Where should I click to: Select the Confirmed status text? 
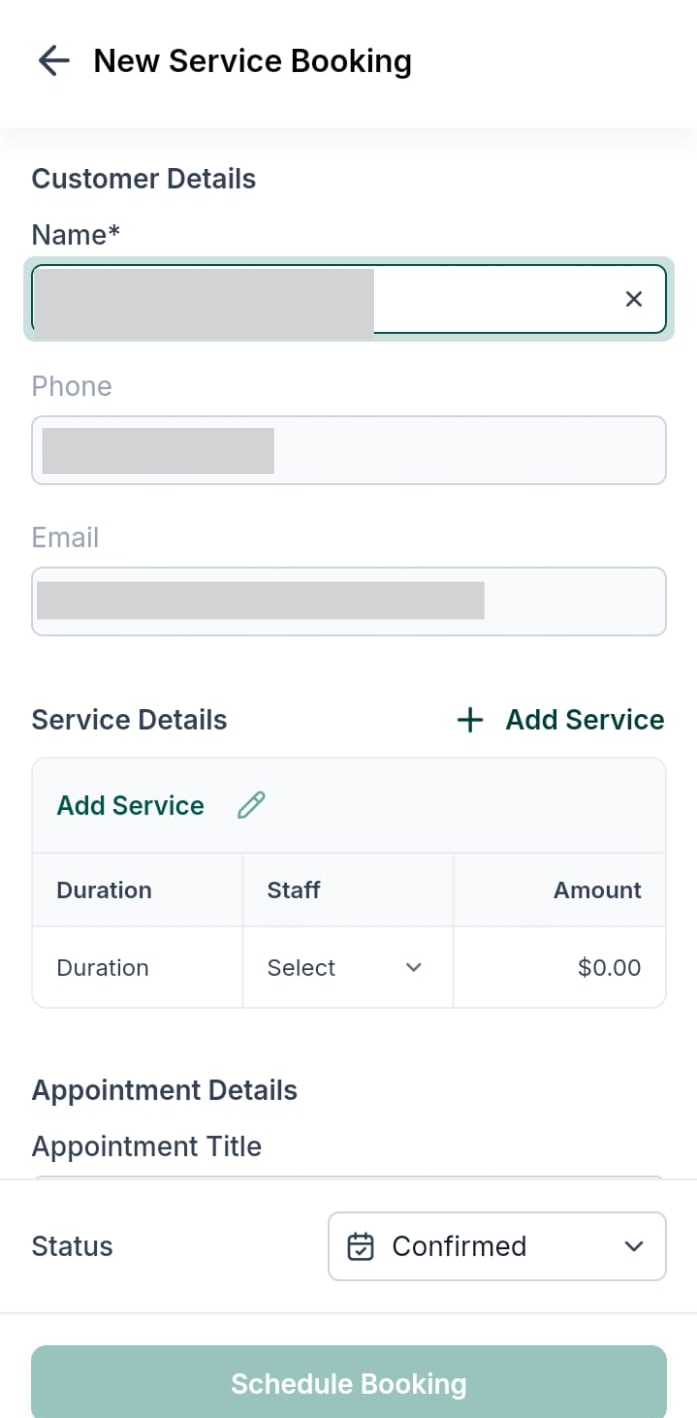coord(459,1246)
